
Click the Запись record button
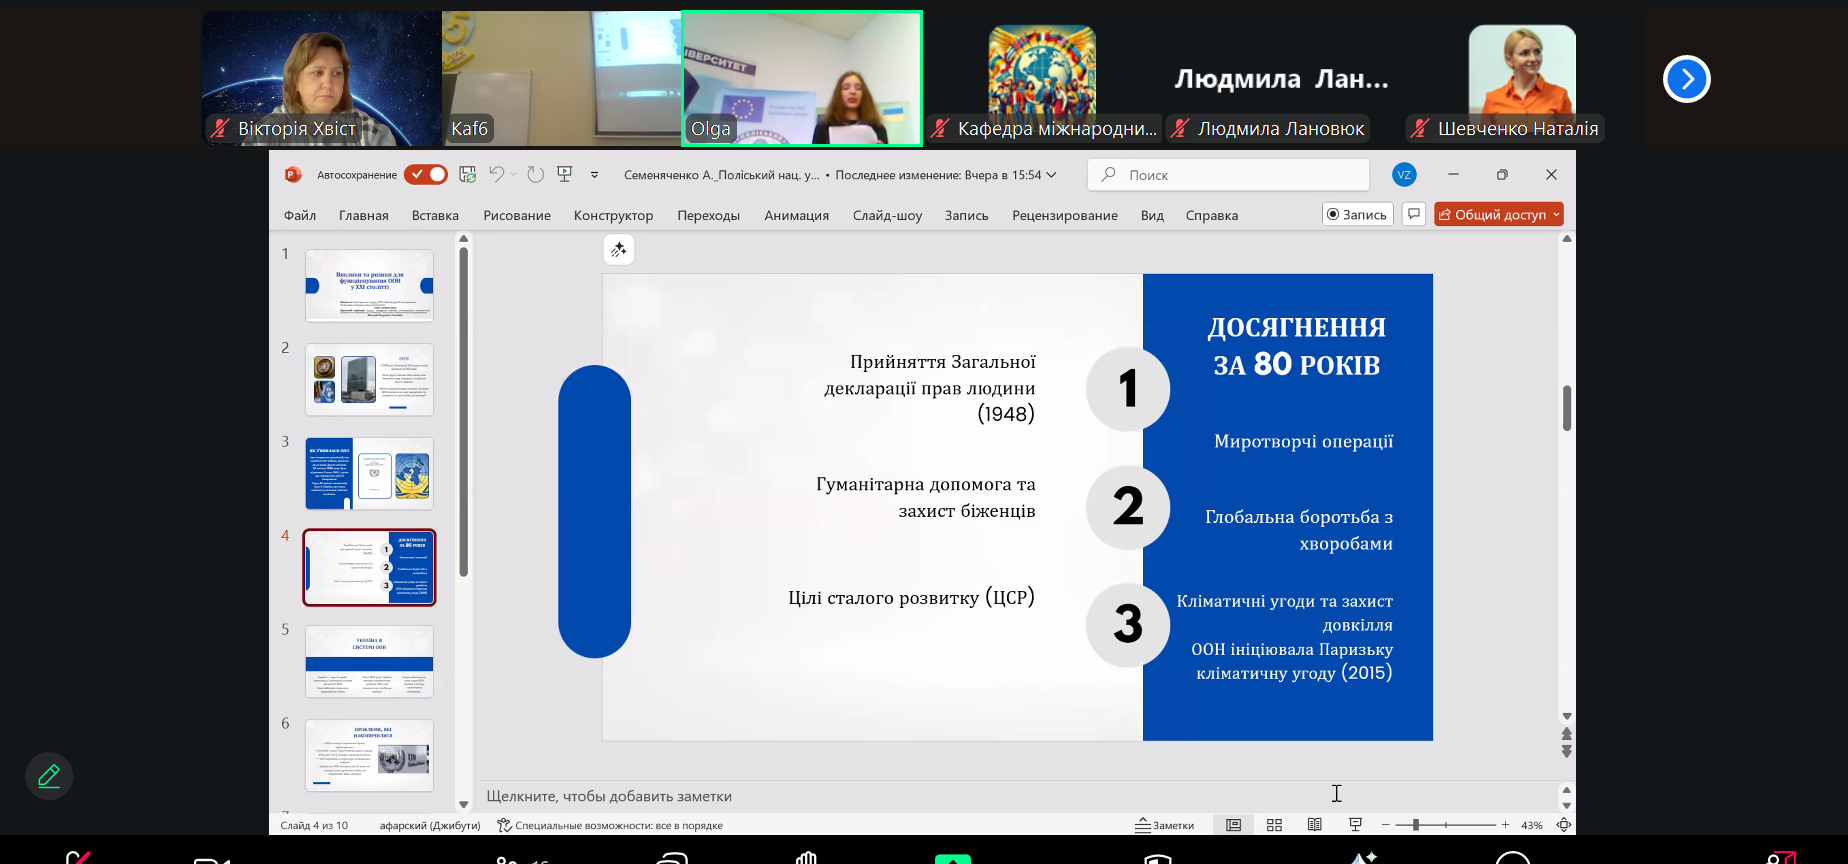pyautogui.click(x=1357, y=214)
